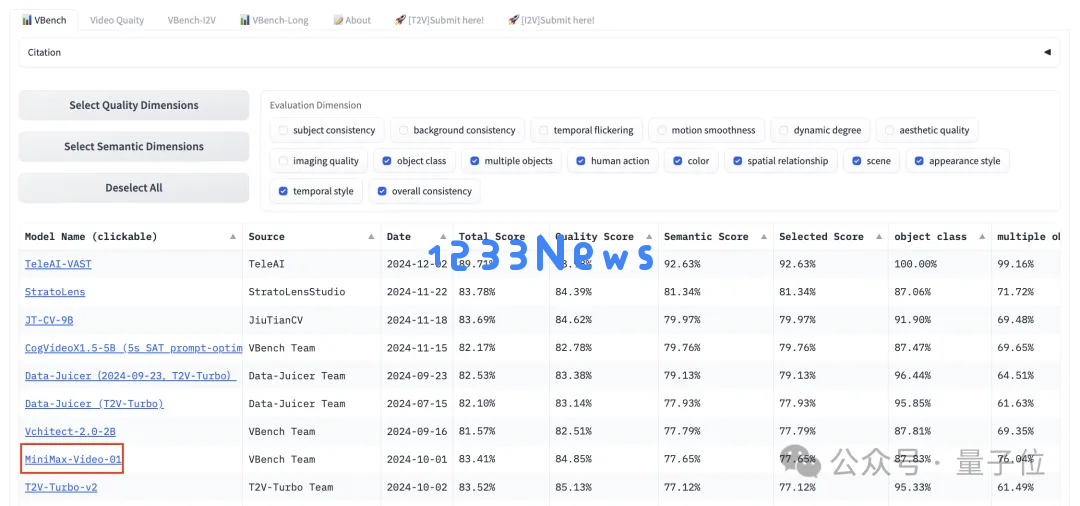
Task: Click the 99.16% multiple objects cell
Action: point(1015,264)
